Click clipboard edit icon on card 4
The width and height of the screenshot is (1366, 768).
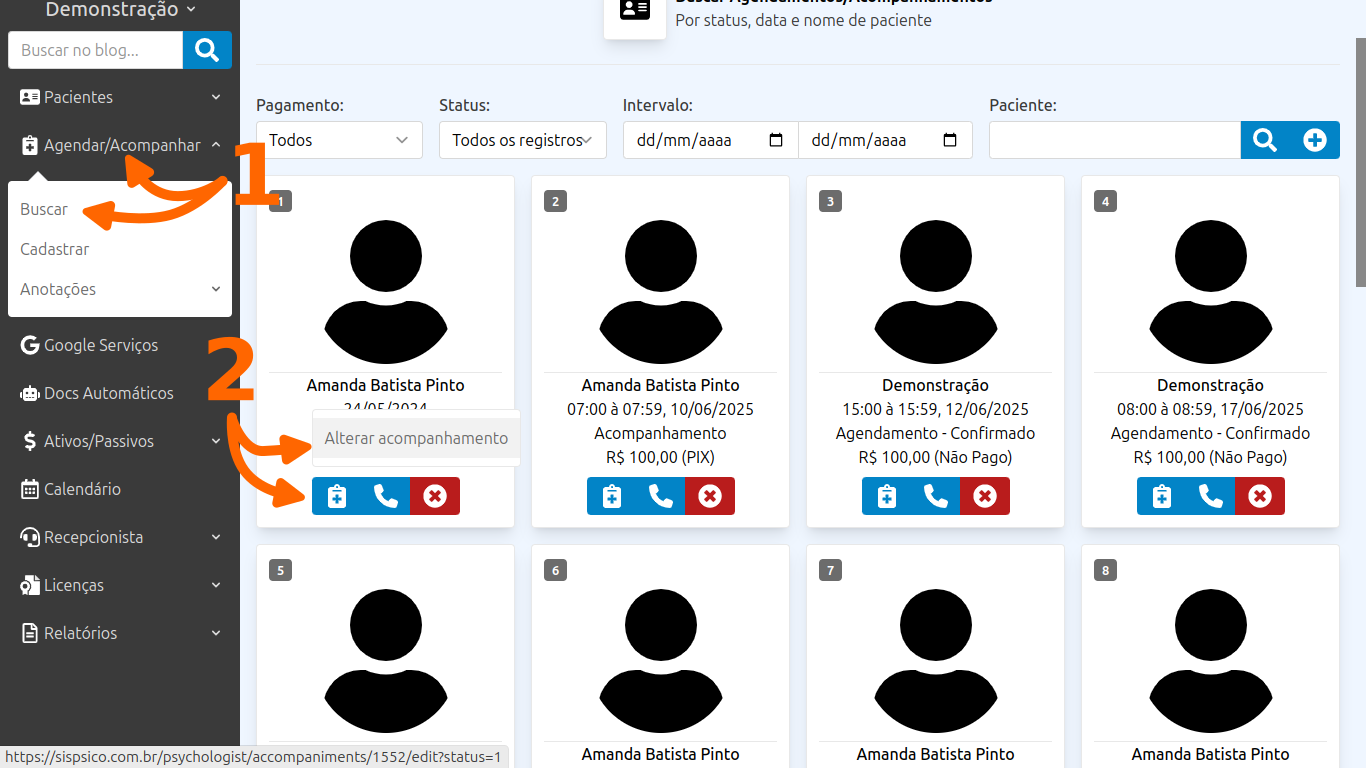(x=1161, y=496)
